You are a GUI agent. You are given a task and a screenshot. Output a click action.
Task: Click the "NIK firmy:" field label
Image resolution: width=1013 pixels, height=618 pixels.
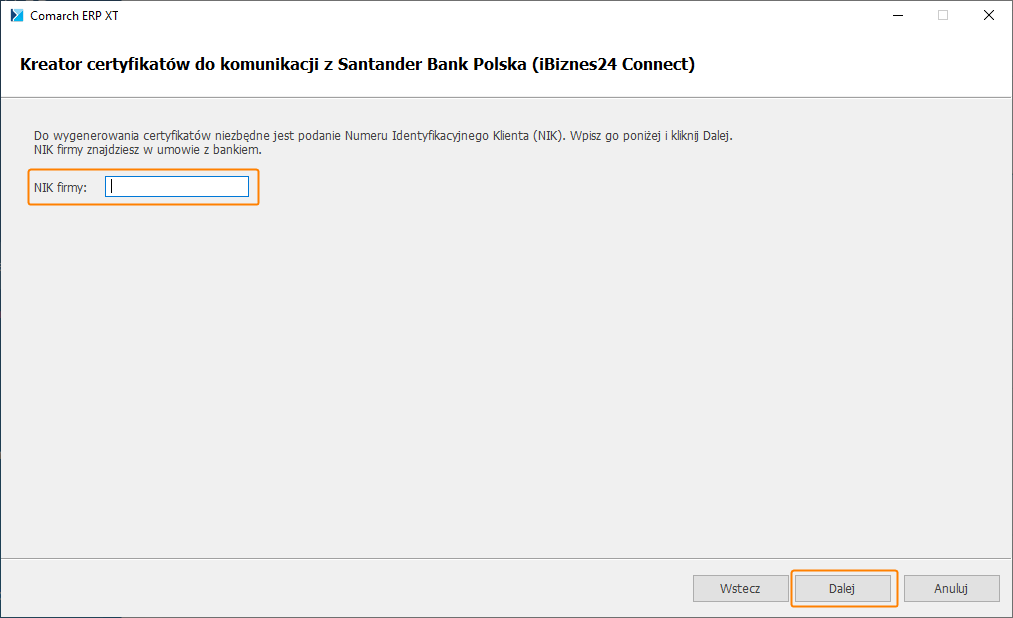point(60,187)
